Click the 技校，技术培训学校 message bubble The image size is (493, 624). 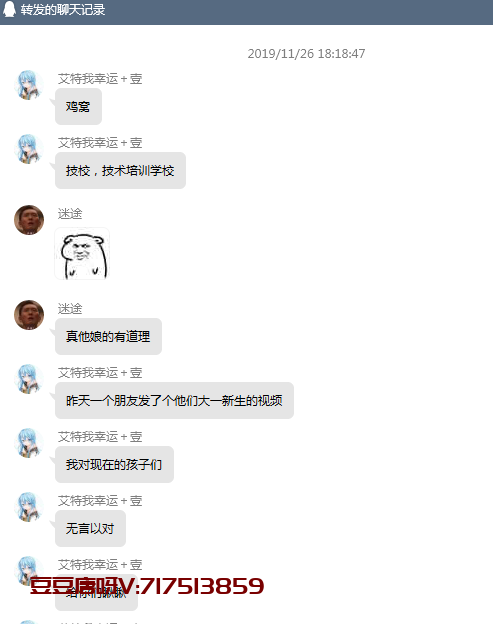coord(120,170)
